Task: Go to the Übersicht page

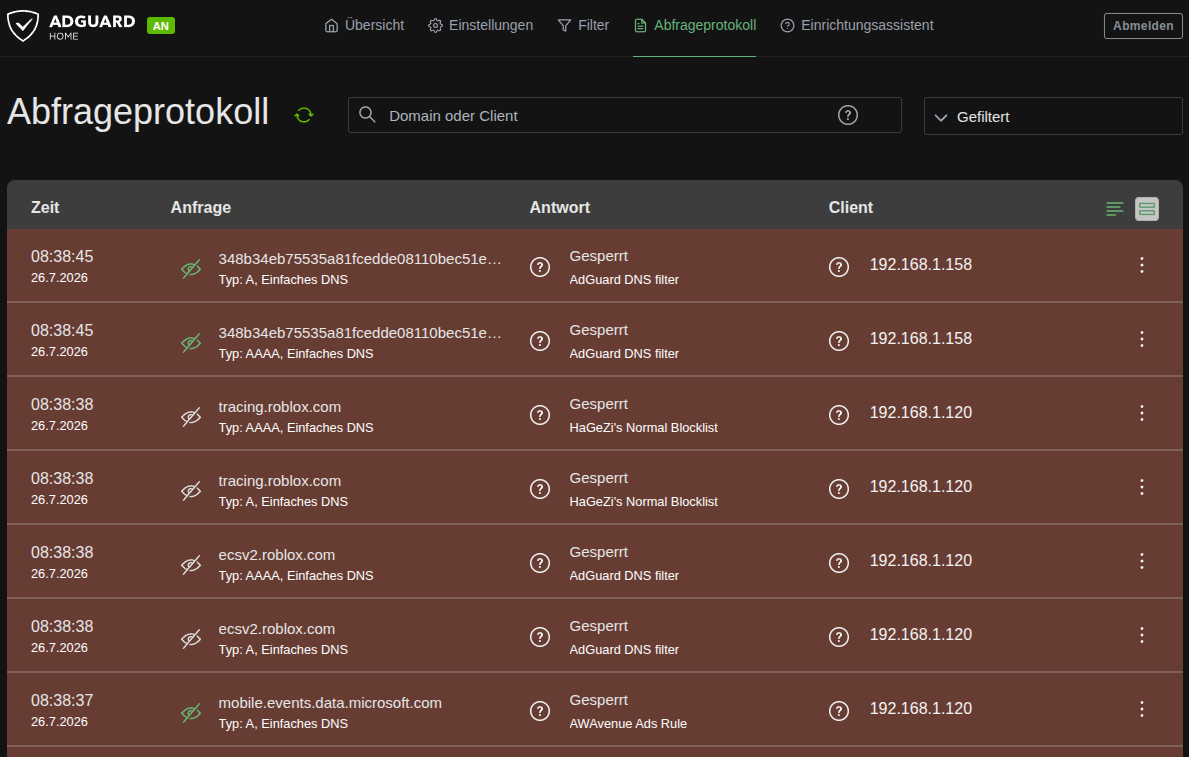Action: (364, 25)
